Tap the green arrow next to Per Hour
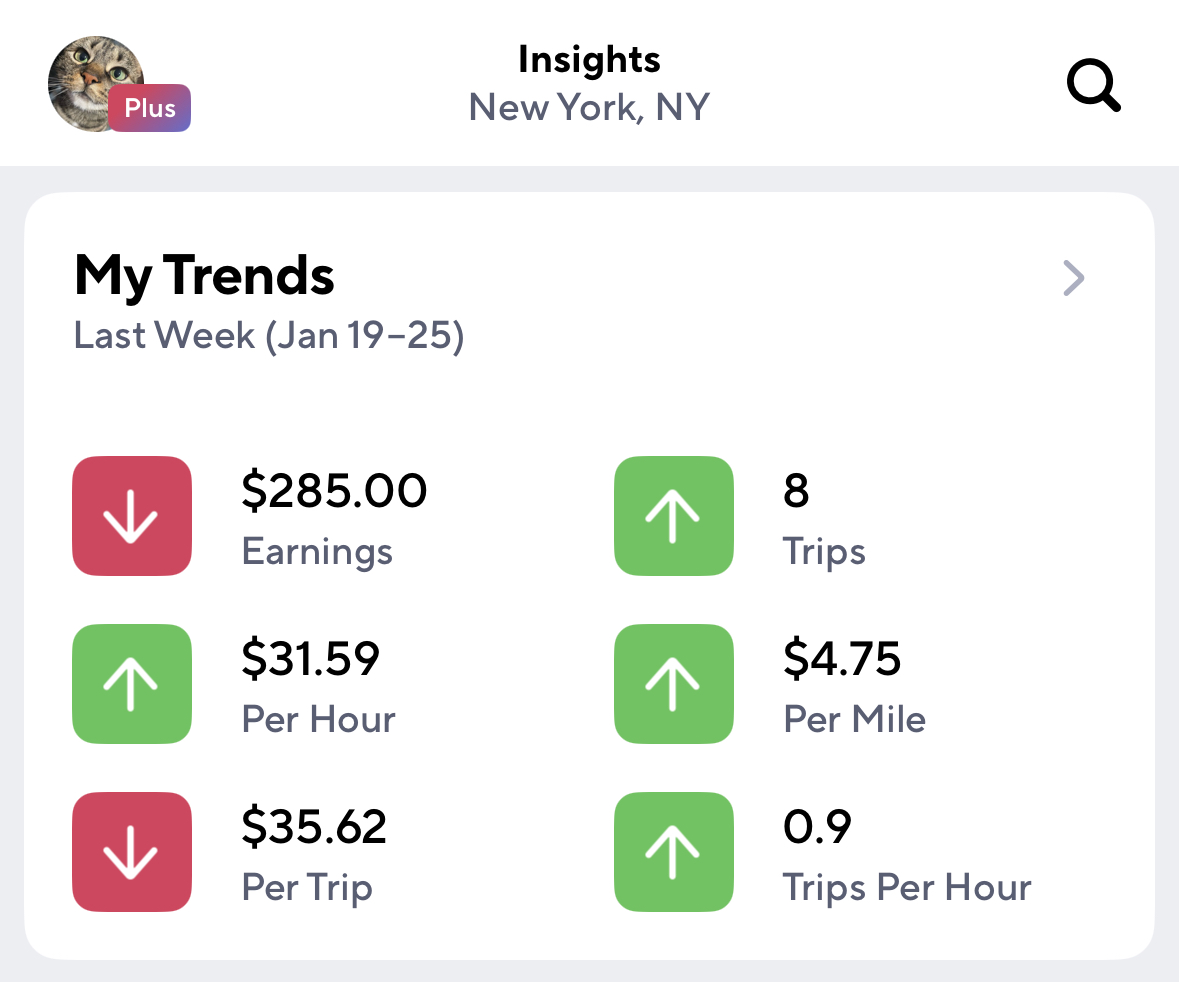This screenshot has width=1179, height=982. 132,684
